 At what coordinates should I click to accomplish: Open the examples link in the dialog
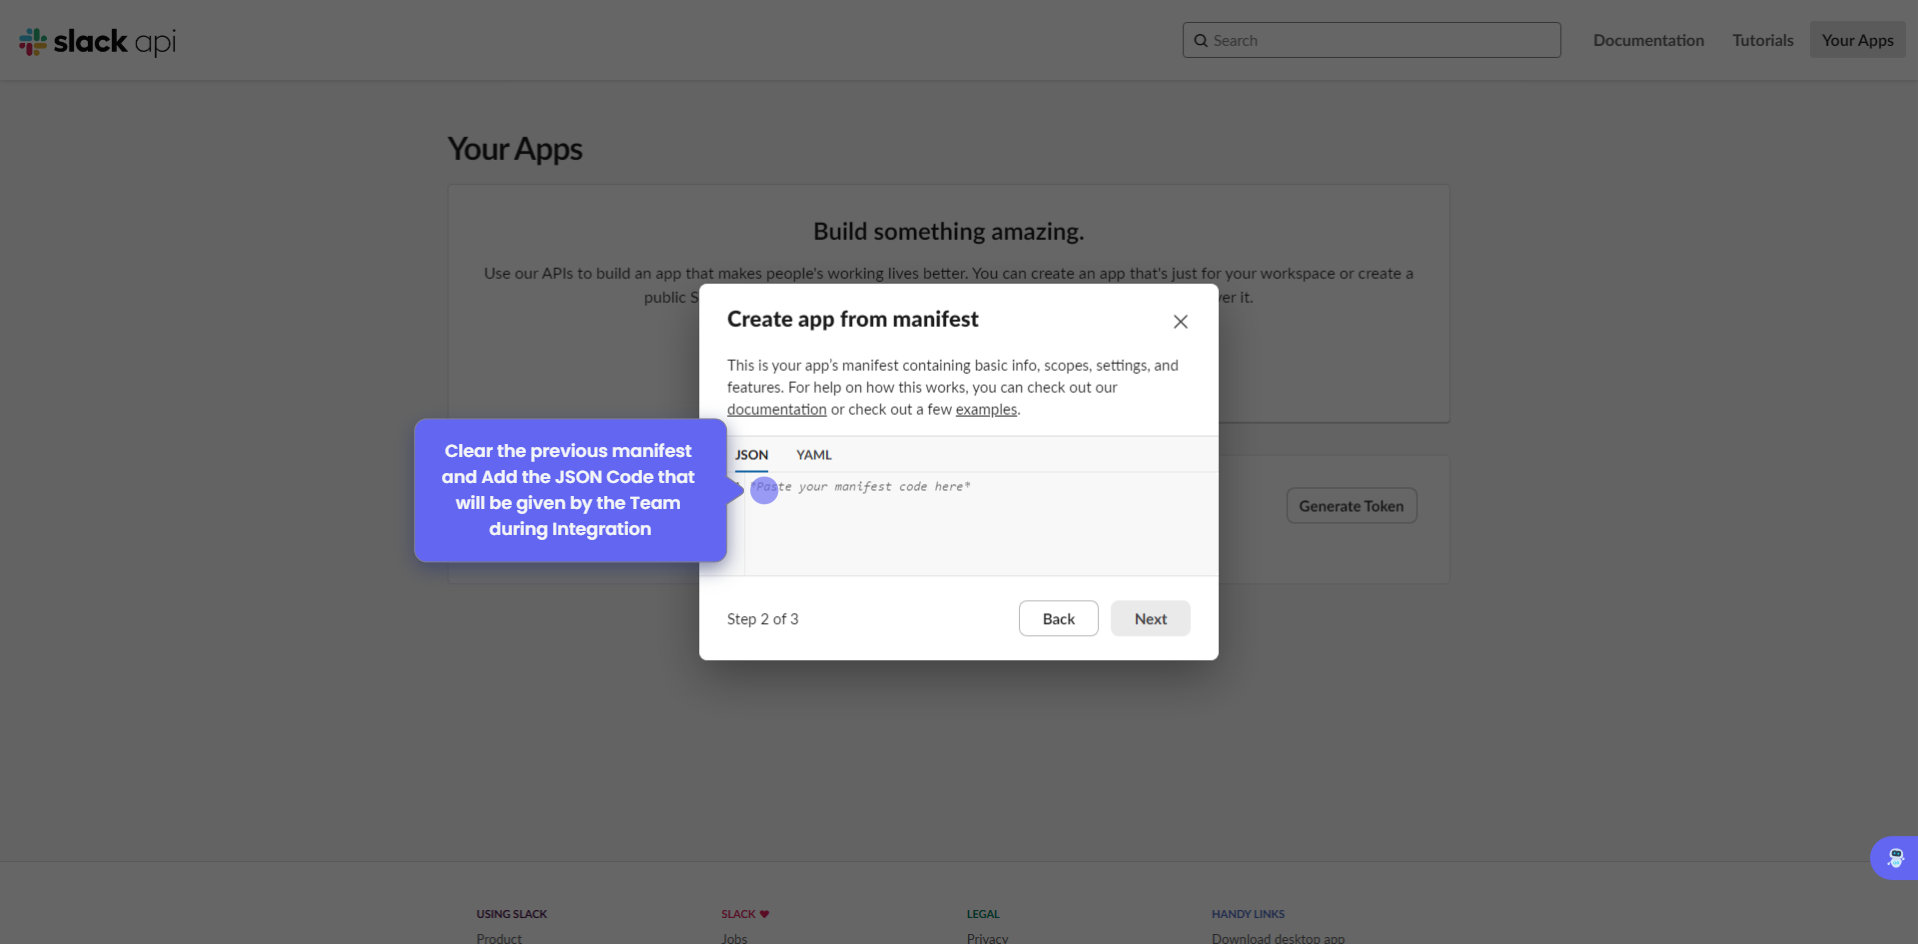(985, 409)
